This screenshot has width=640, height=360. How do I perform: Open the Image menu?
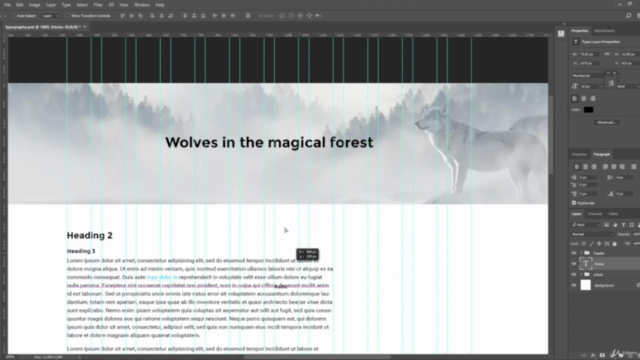pyautogui.click(x=34, y=5)
